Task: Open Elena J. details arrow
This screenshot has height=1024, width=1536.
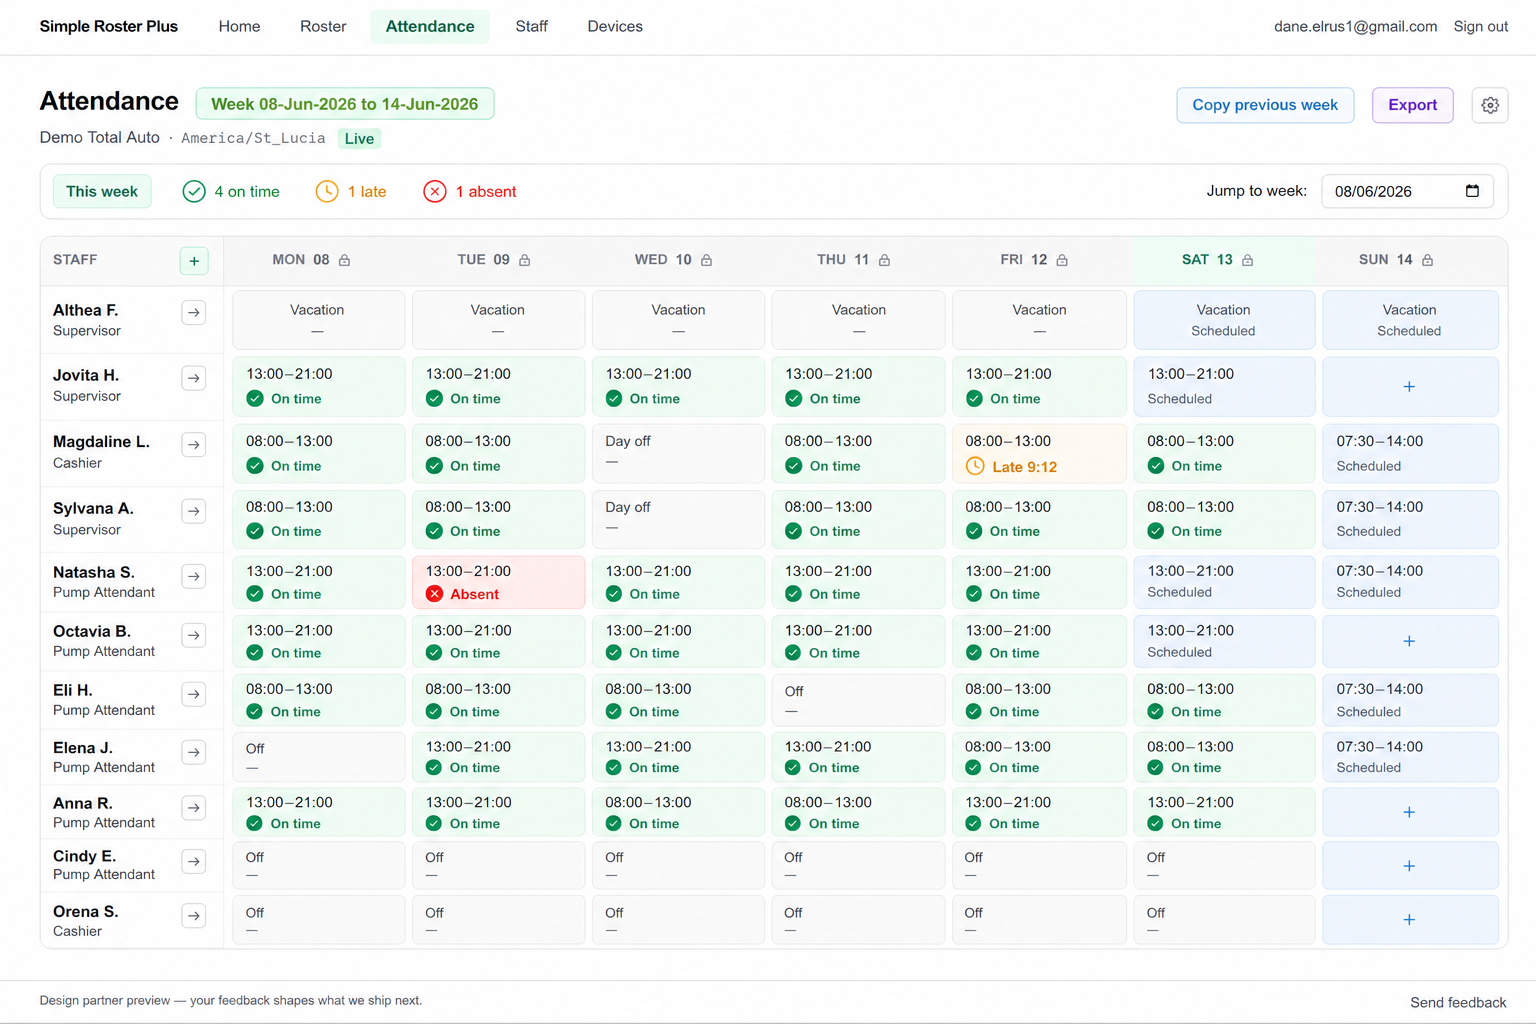Action: point(194,752)
